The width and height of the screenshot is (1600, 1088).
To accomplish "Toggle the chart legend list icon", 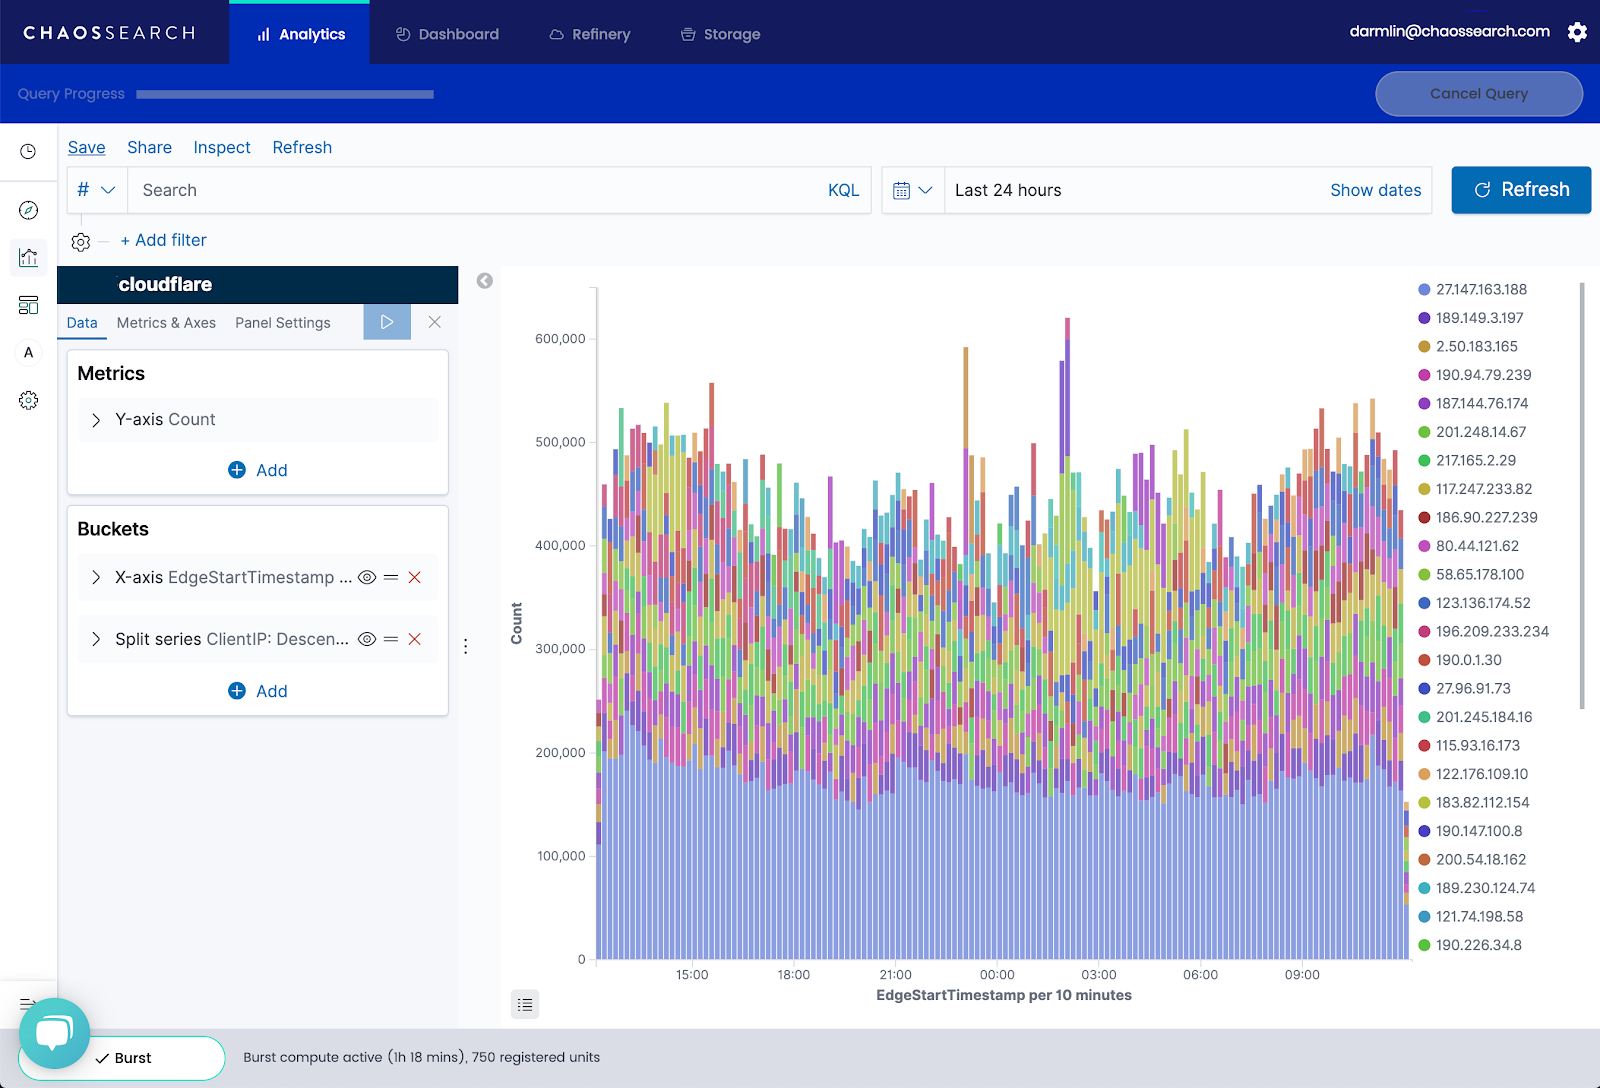I will (x=525, y=1004).
